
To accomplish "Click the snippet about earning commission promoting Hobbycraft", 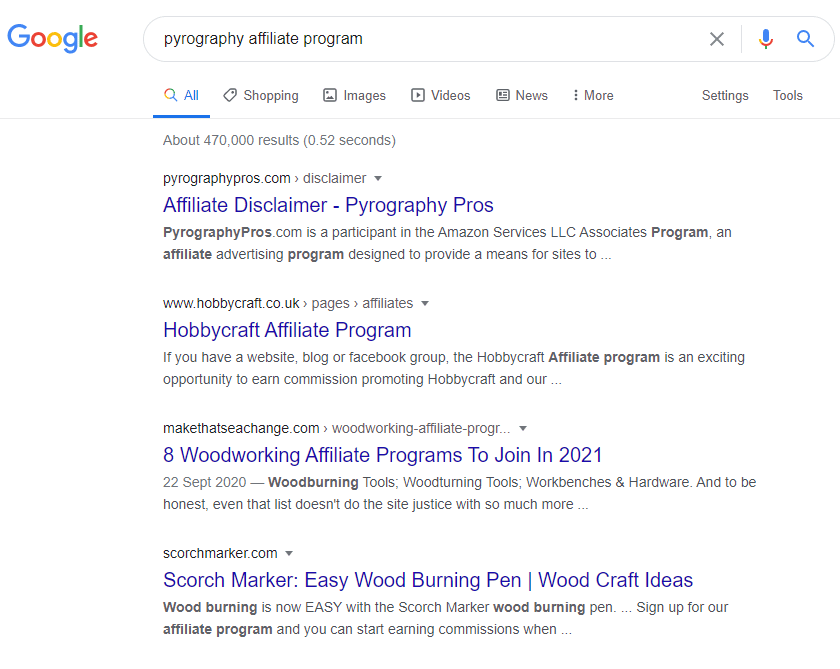I will 454,368.
